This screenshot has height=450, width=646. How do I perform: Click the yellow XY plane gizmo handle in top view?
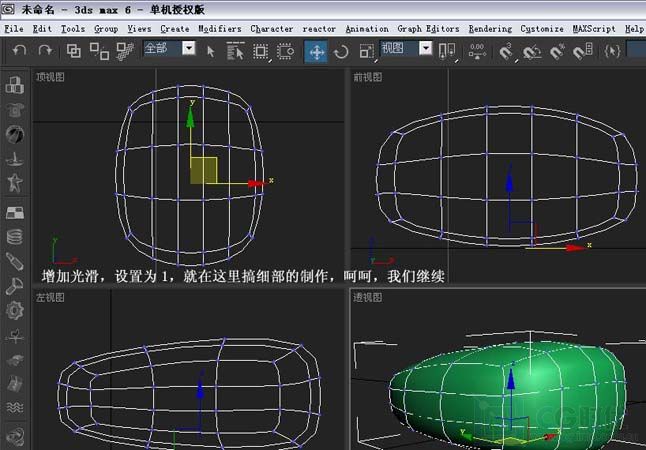pos(204,170)
